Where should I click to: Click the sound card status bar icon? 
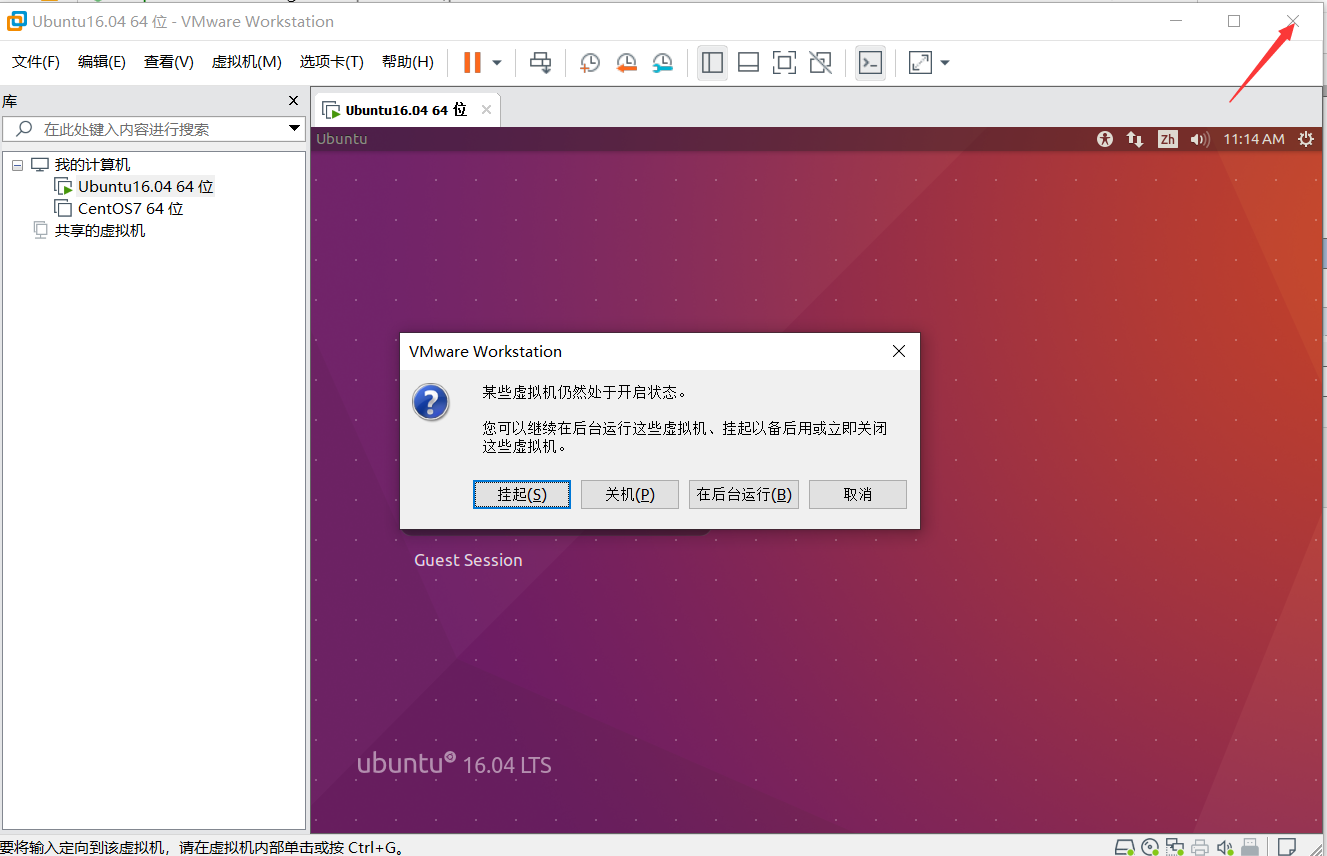[1225, 847]
